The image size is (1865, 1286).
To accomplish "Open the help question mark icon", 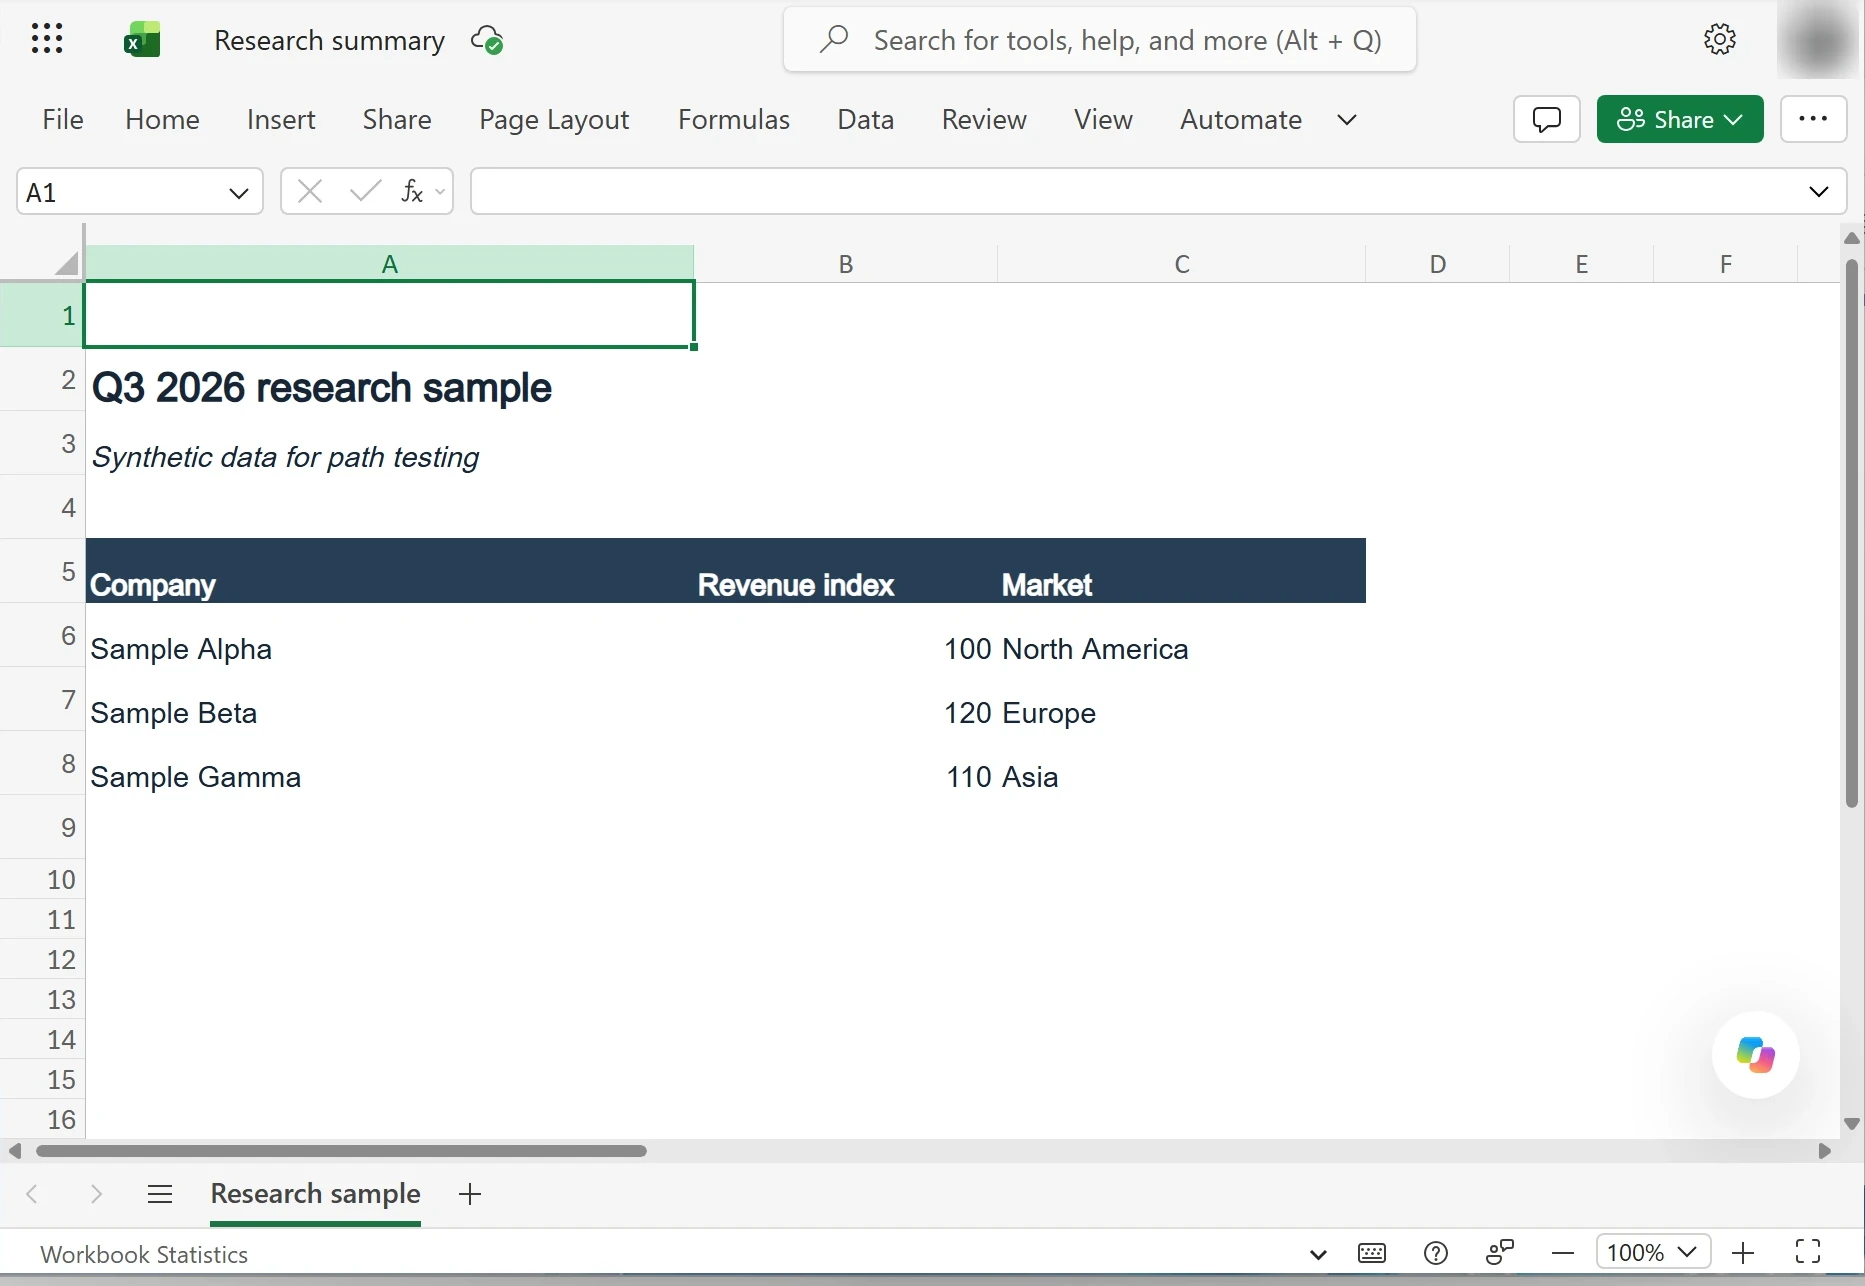I will (x=1435, y=1253).
